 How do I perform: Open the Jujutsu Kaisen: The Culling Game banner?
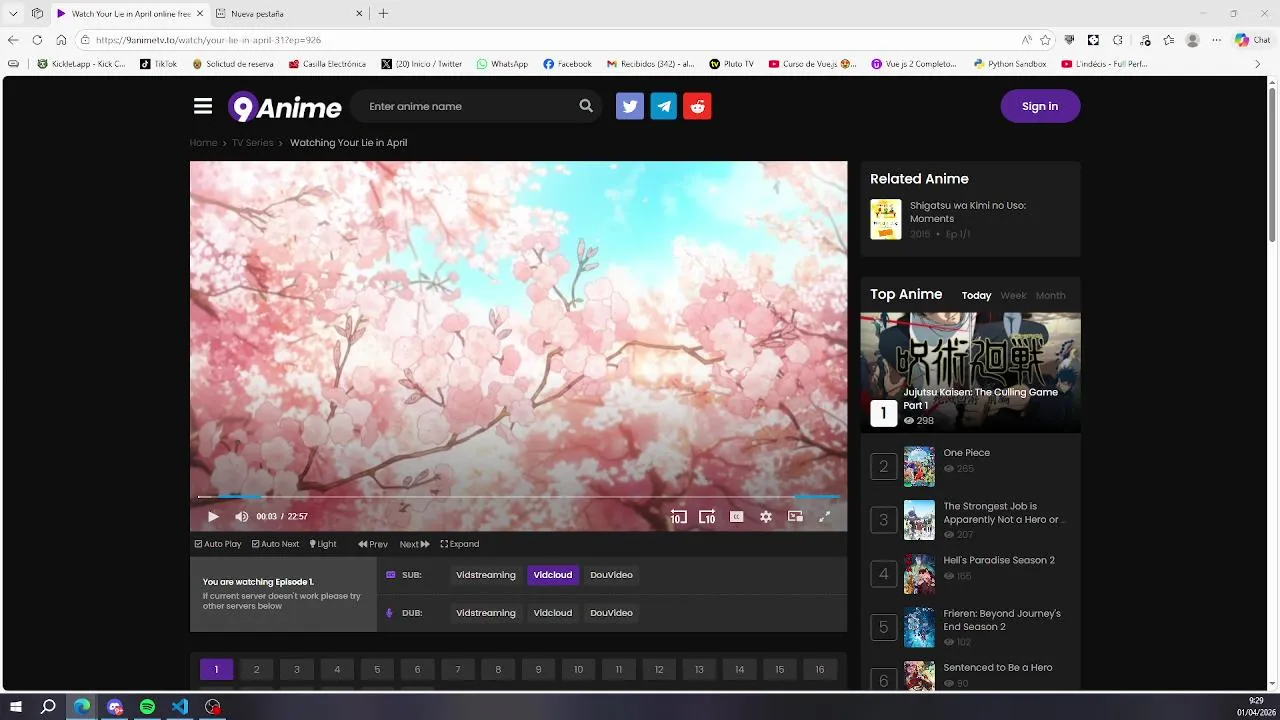pos(970,372)
